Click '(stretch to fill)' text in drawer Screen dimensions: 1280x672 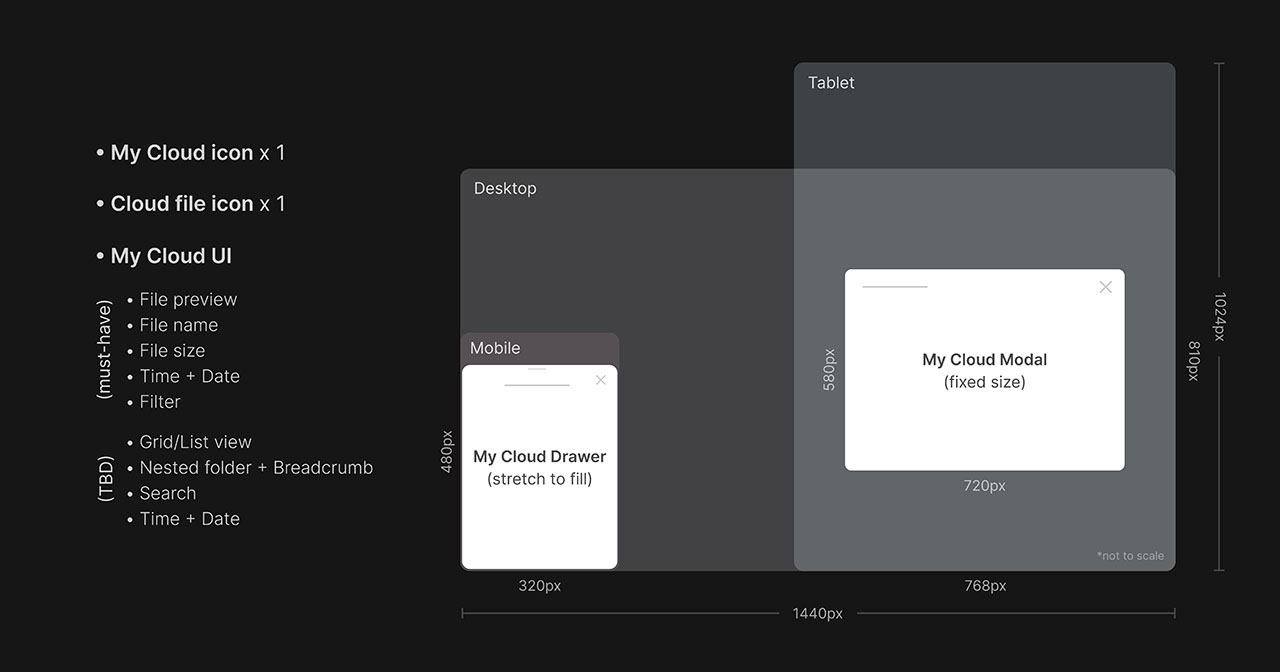tap(540, 479)
